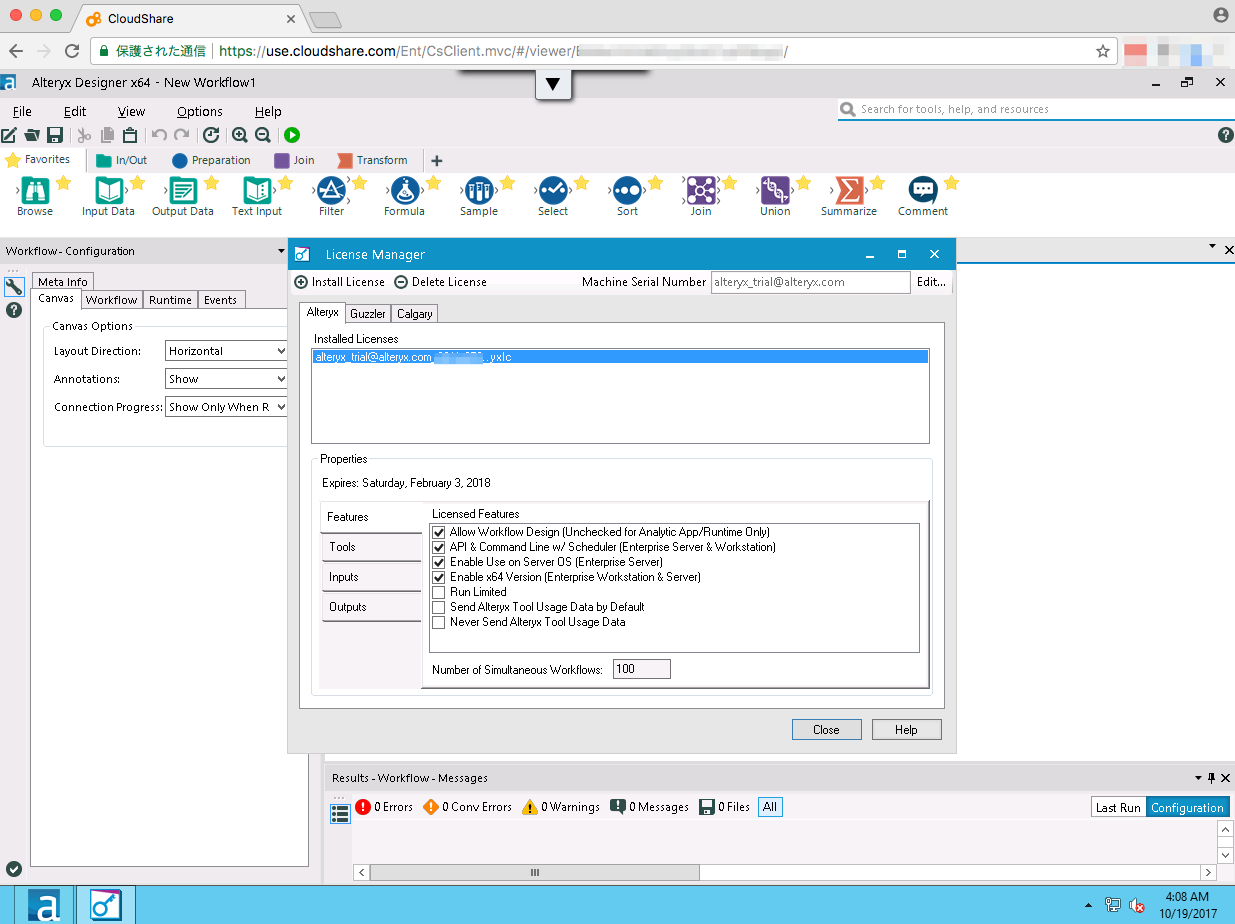Check Send Alteryx Tool Usage Data by Default
This screenshot has height=924, width=1235.
pos(439,607)
